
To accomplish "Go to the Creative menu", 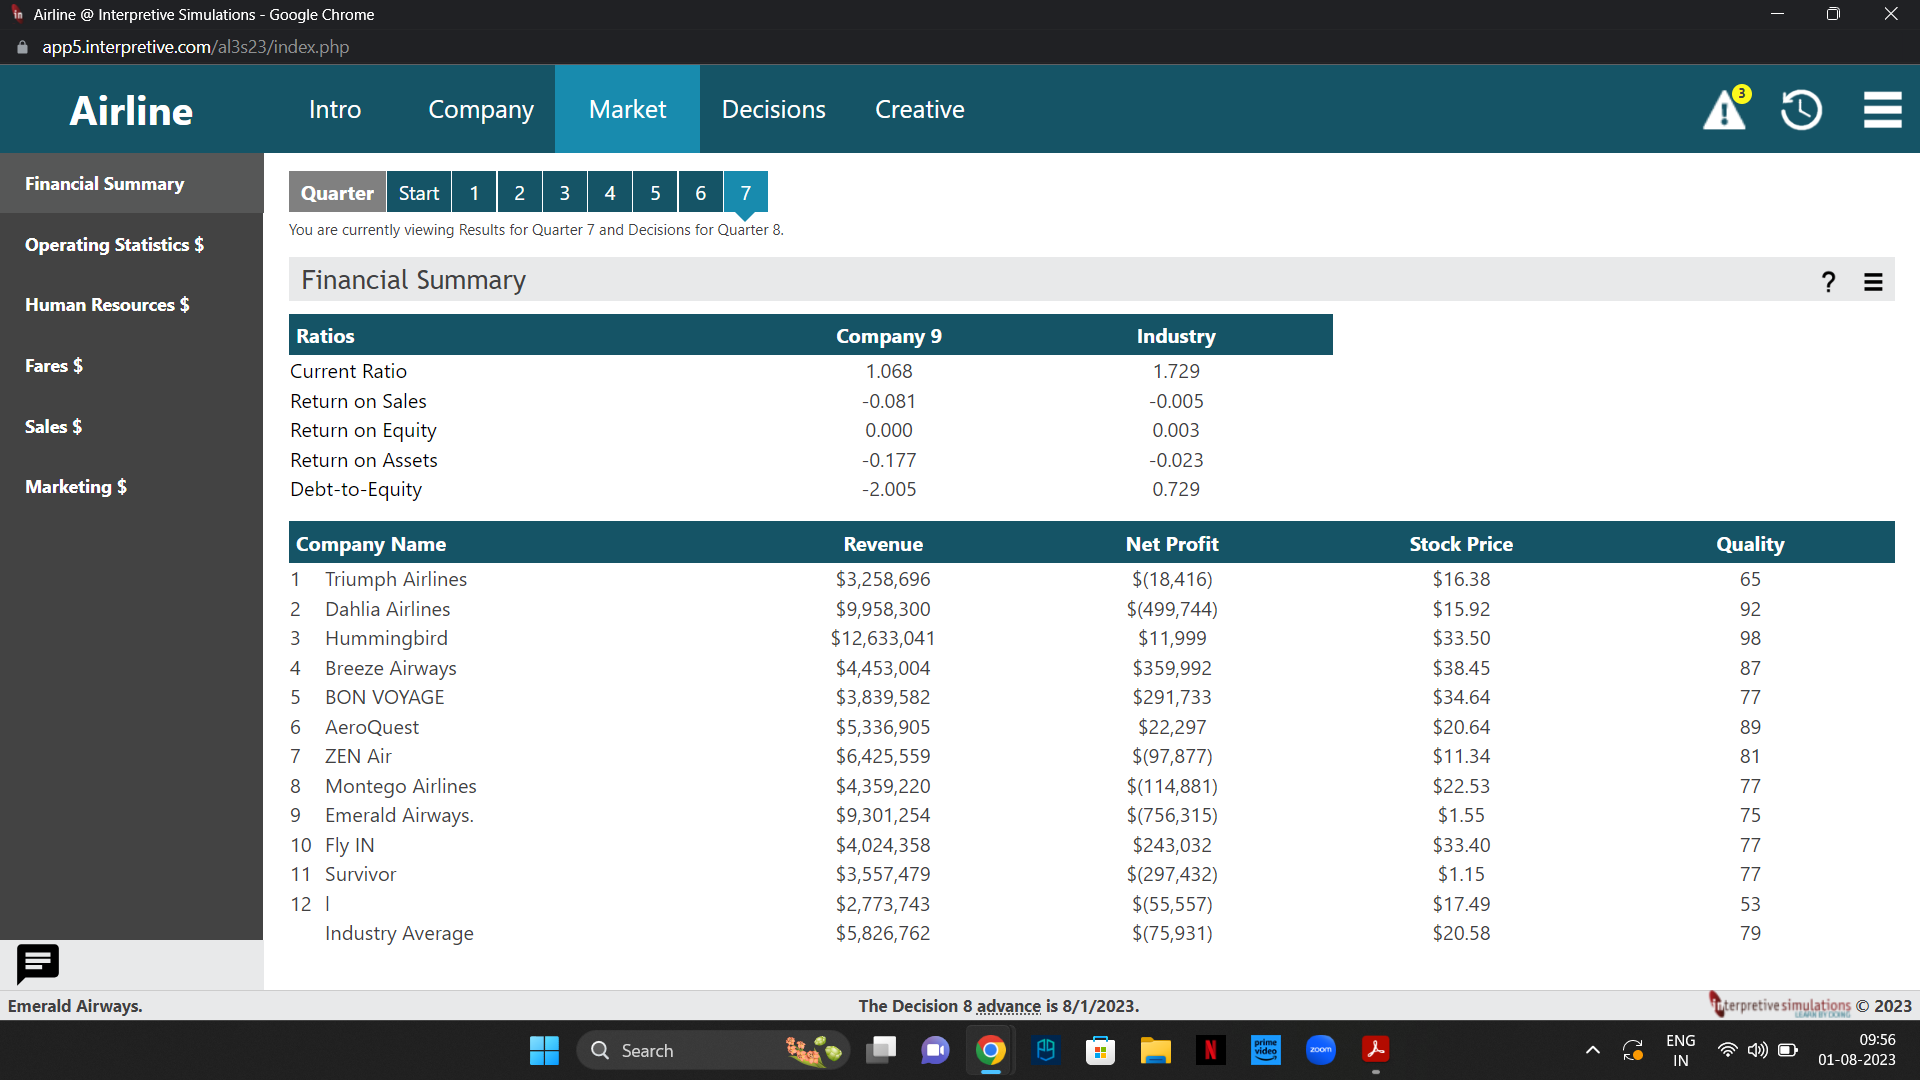I will click(x=919, y=110).
